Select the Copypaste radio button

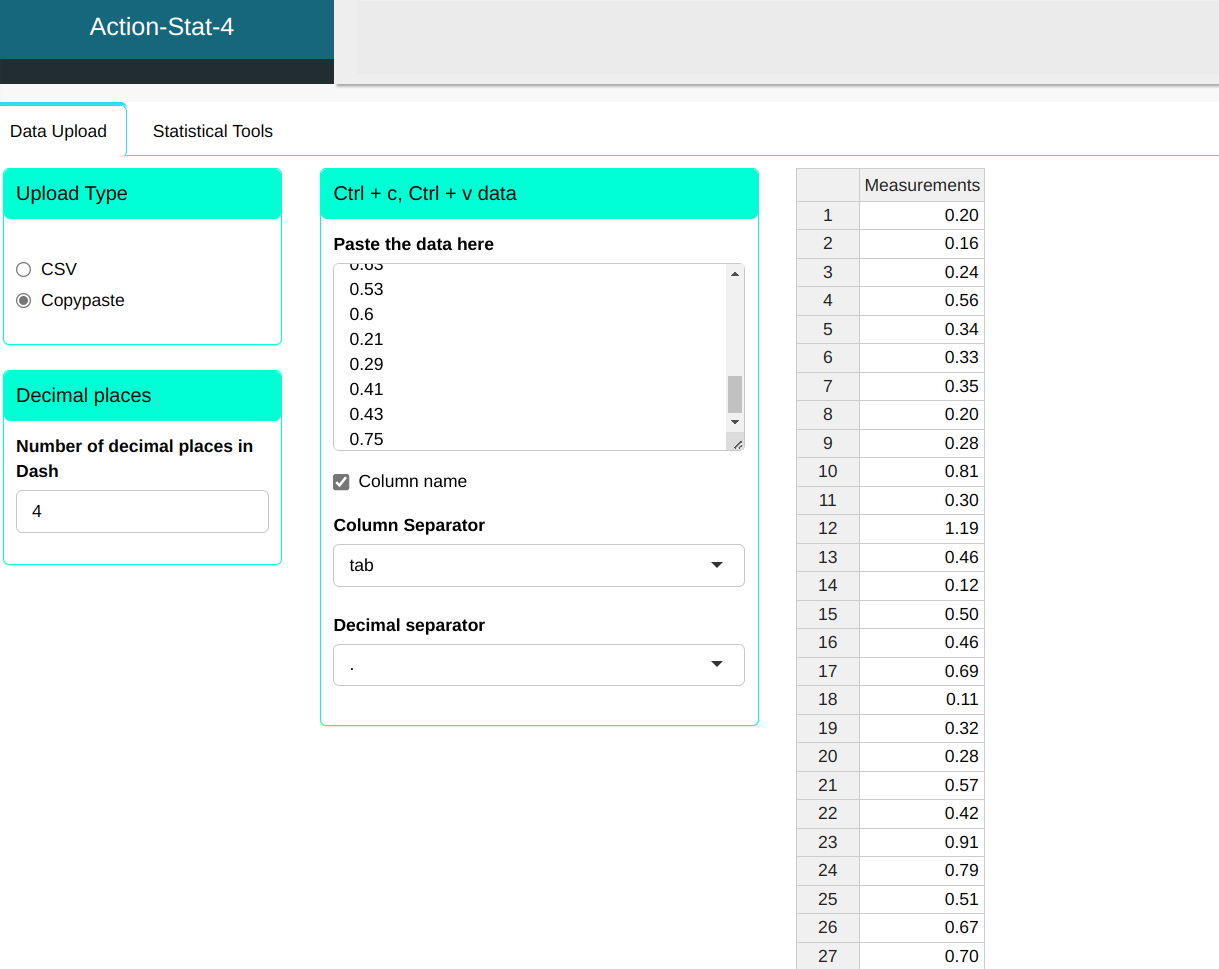(x=24, y=300)
